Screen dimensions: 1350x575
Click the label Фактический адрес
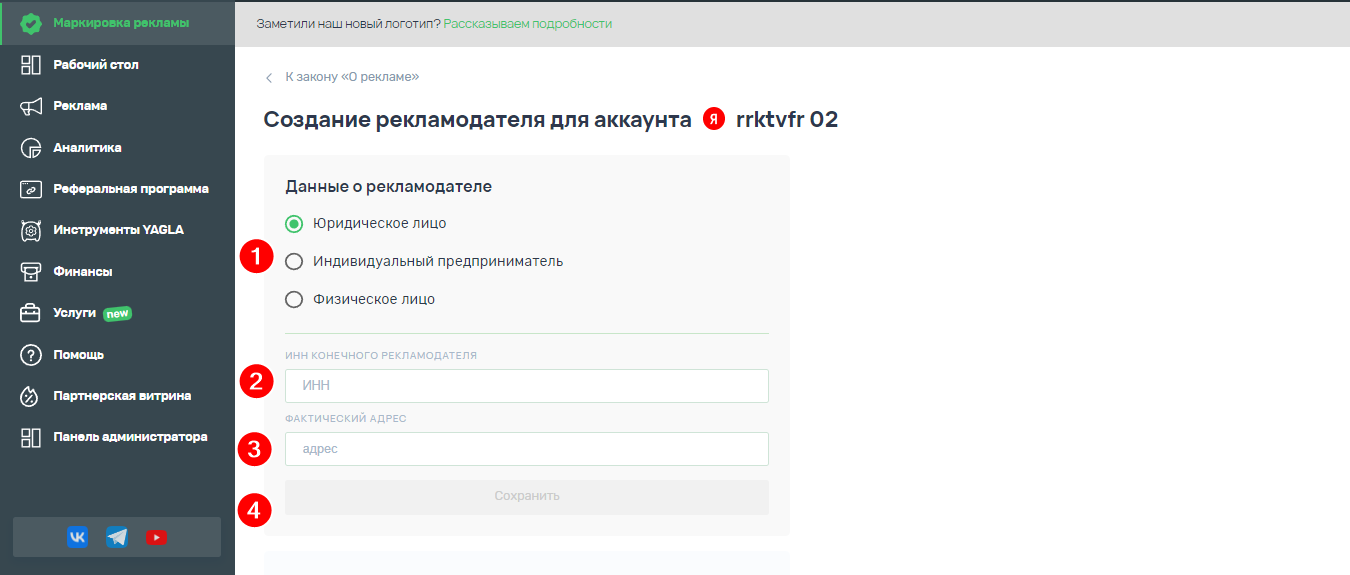346,419
